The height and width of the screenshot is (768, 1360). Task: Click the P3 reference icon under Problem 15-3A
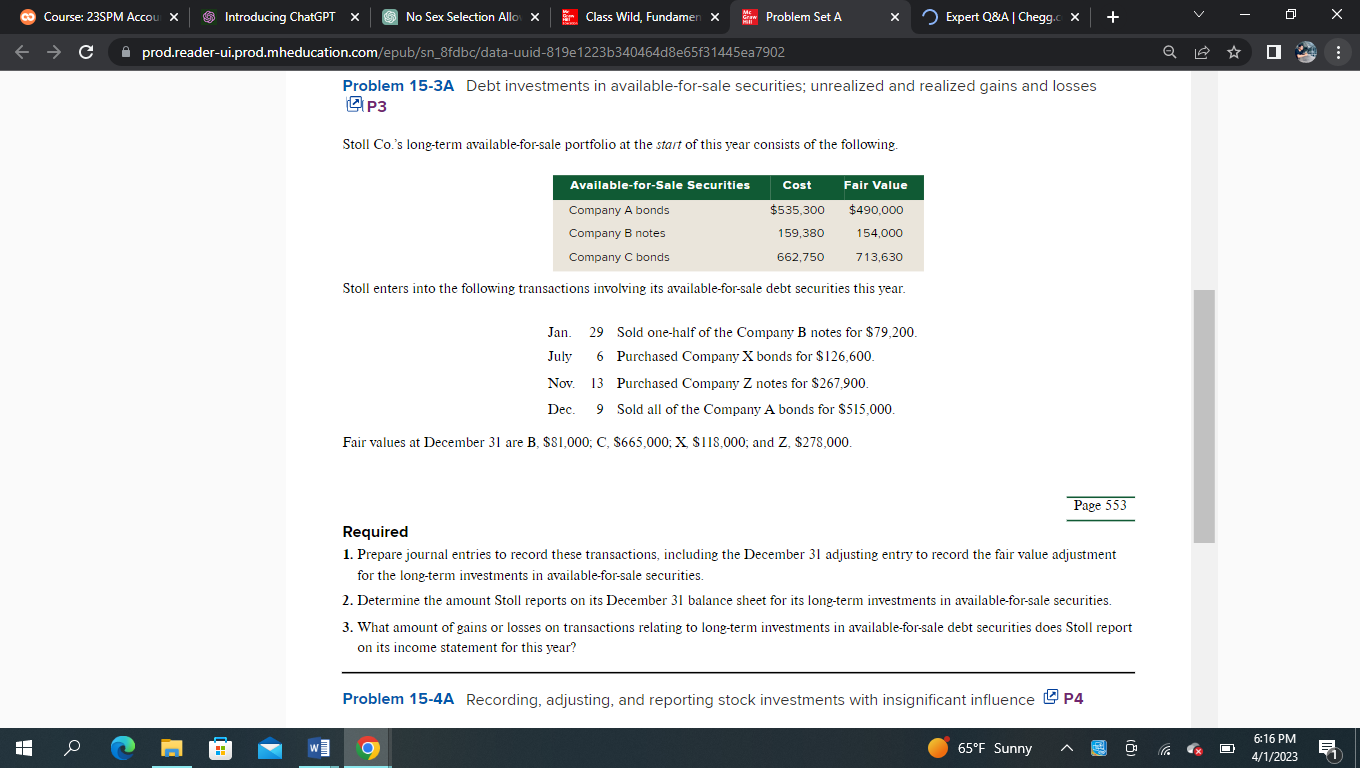(x=354, y=103)
